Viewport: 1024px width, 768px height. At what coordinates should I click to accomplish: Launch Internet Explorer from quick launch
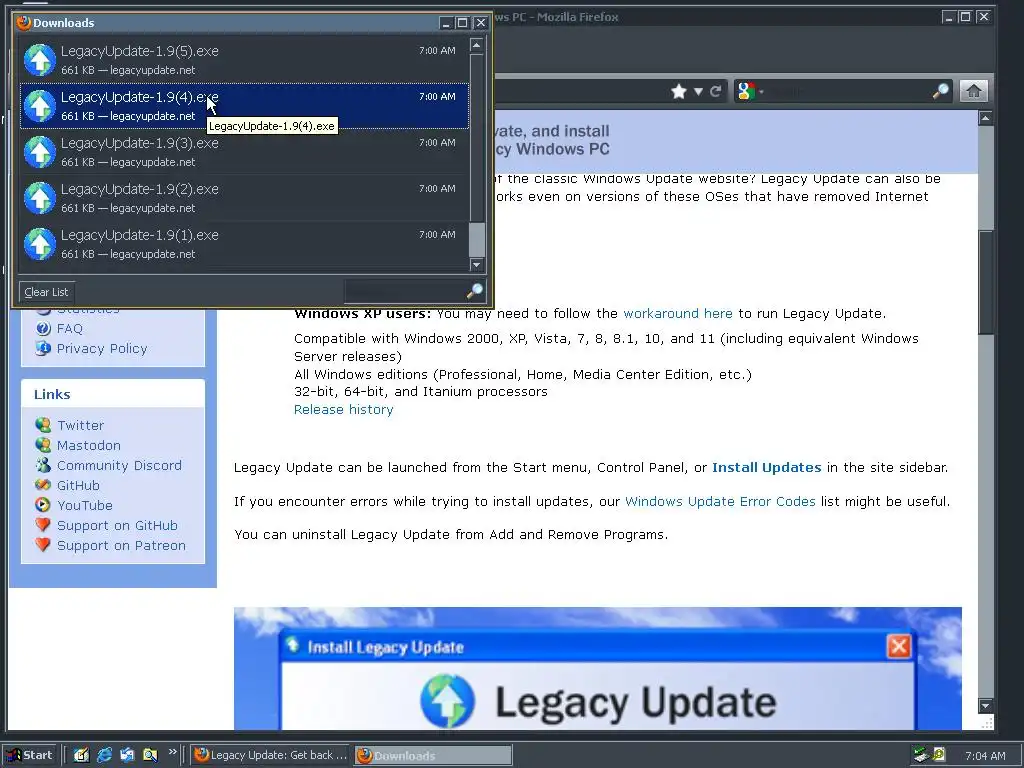[x=104, y=755]
